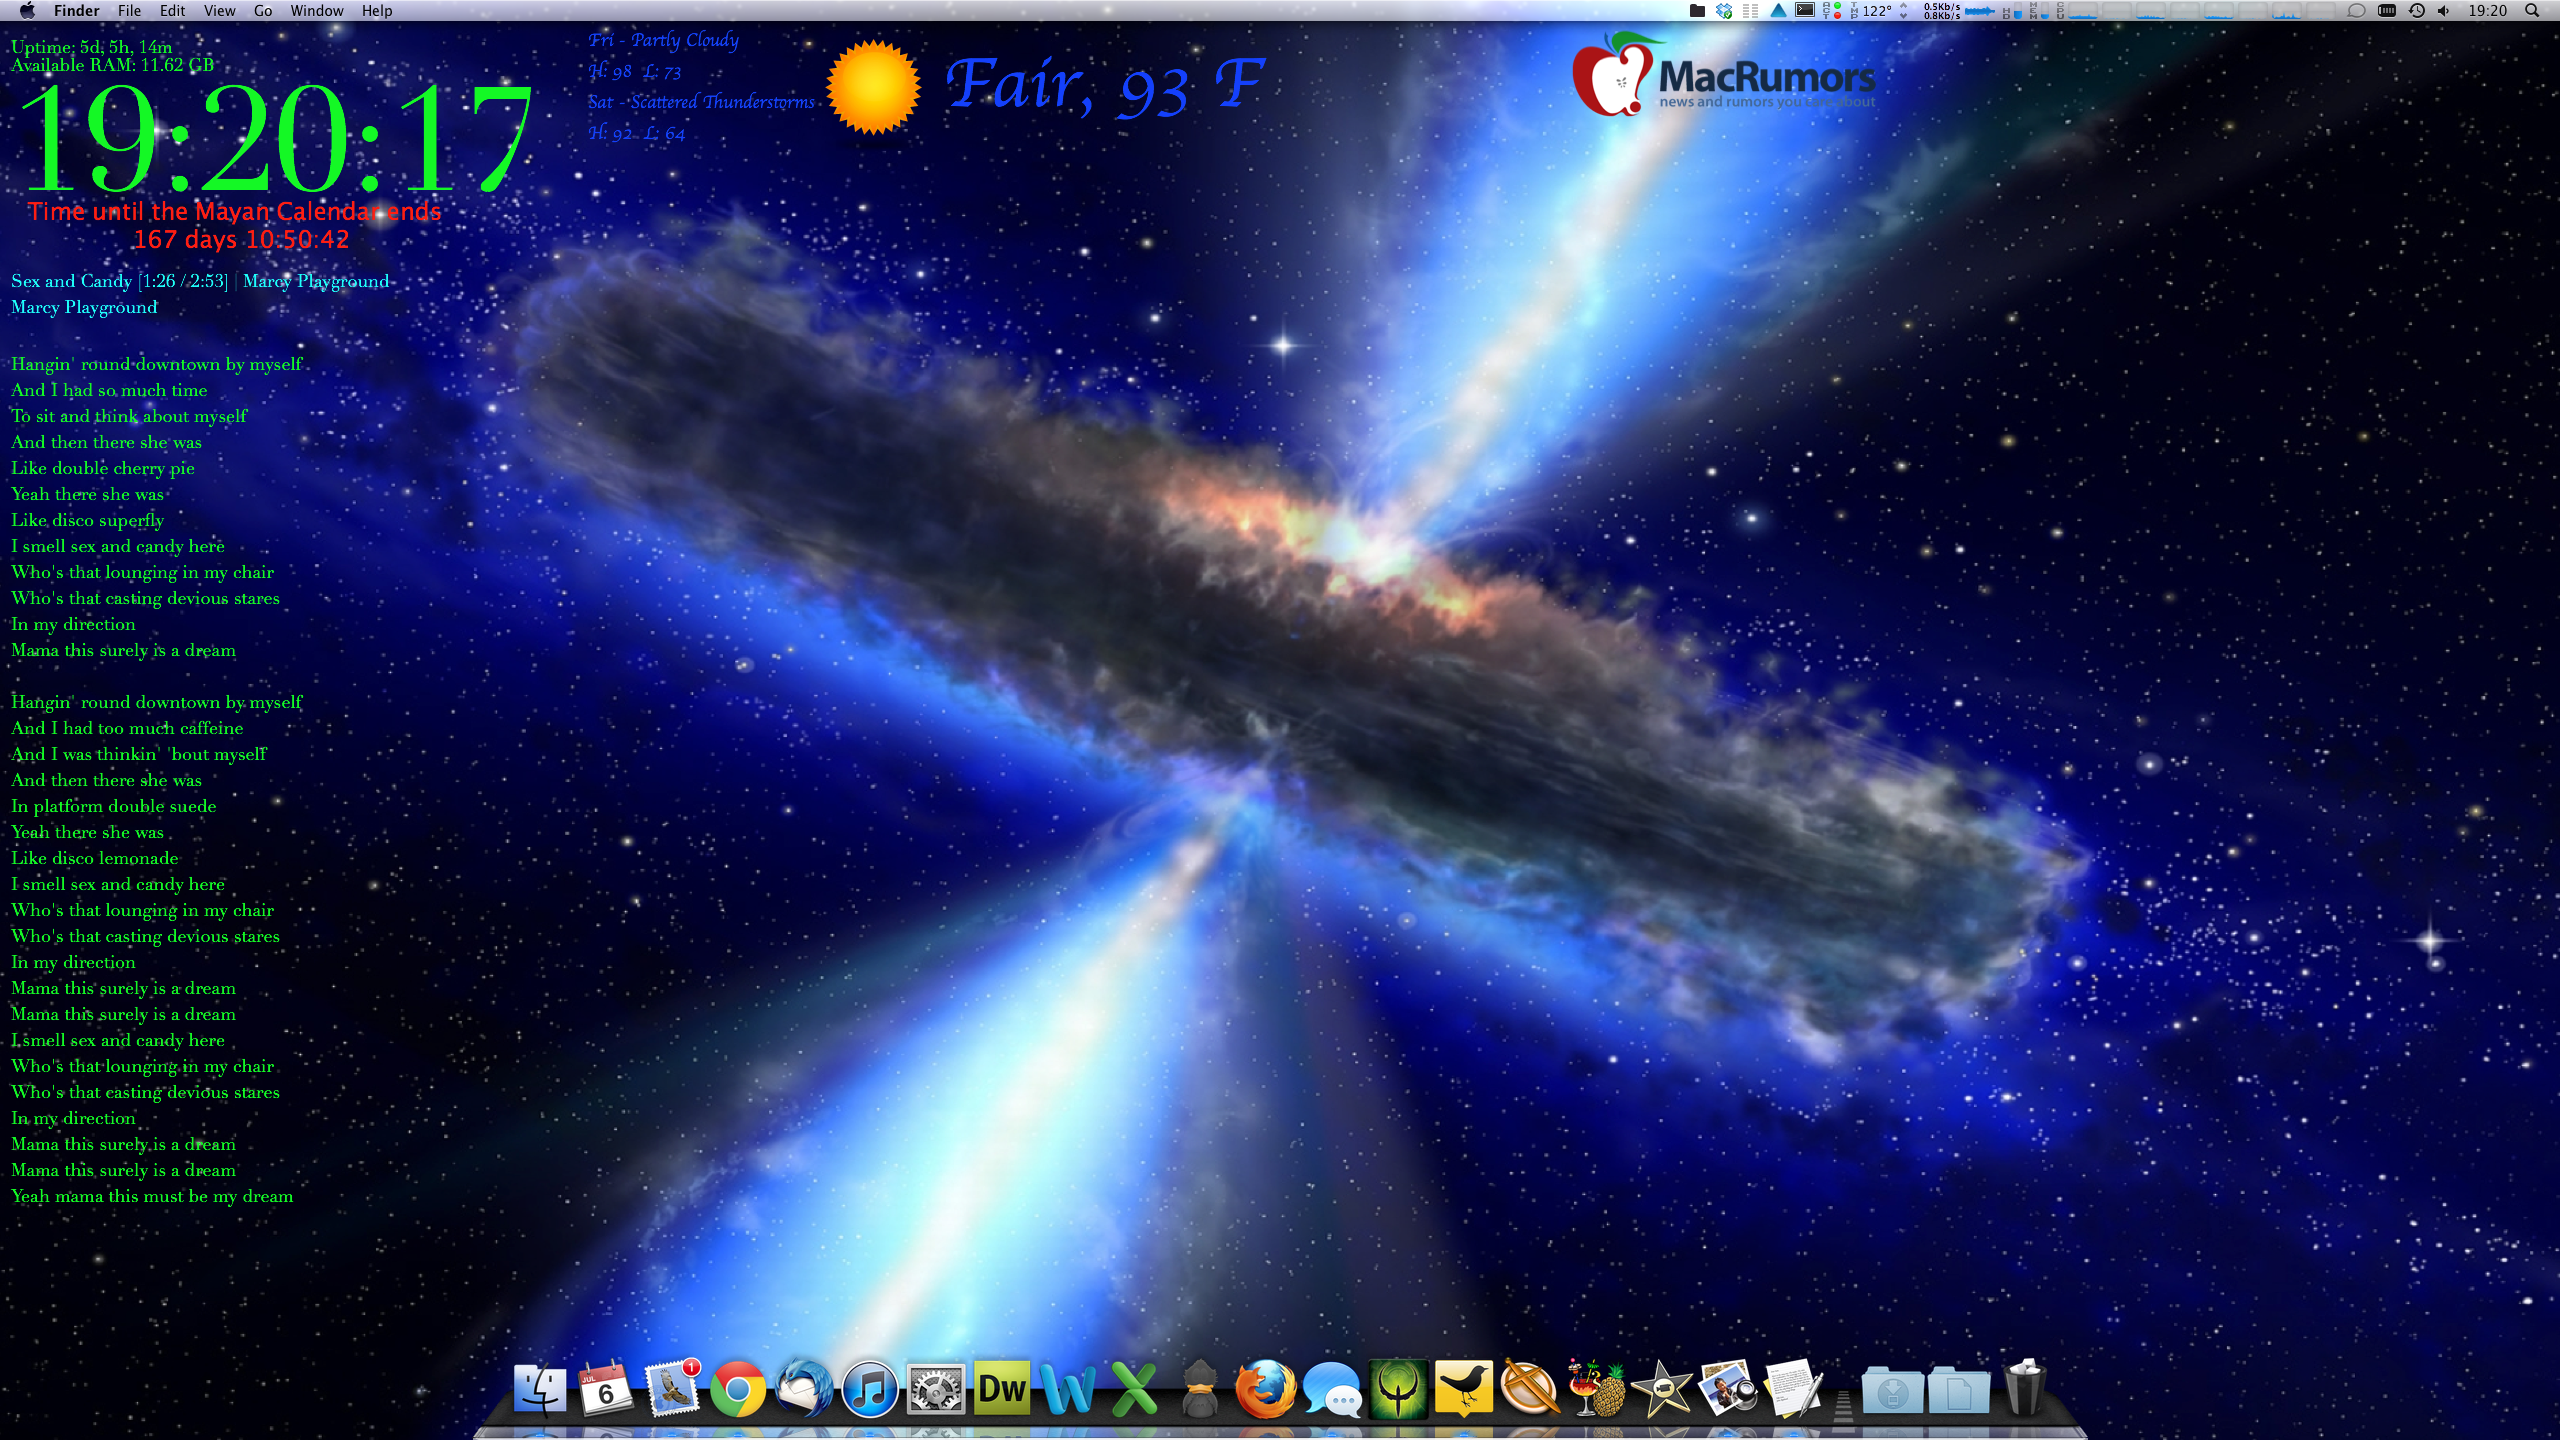2560x1440 pixels.
Task: Launch Google Chrome from Dock
Action: pos(738,1389)
